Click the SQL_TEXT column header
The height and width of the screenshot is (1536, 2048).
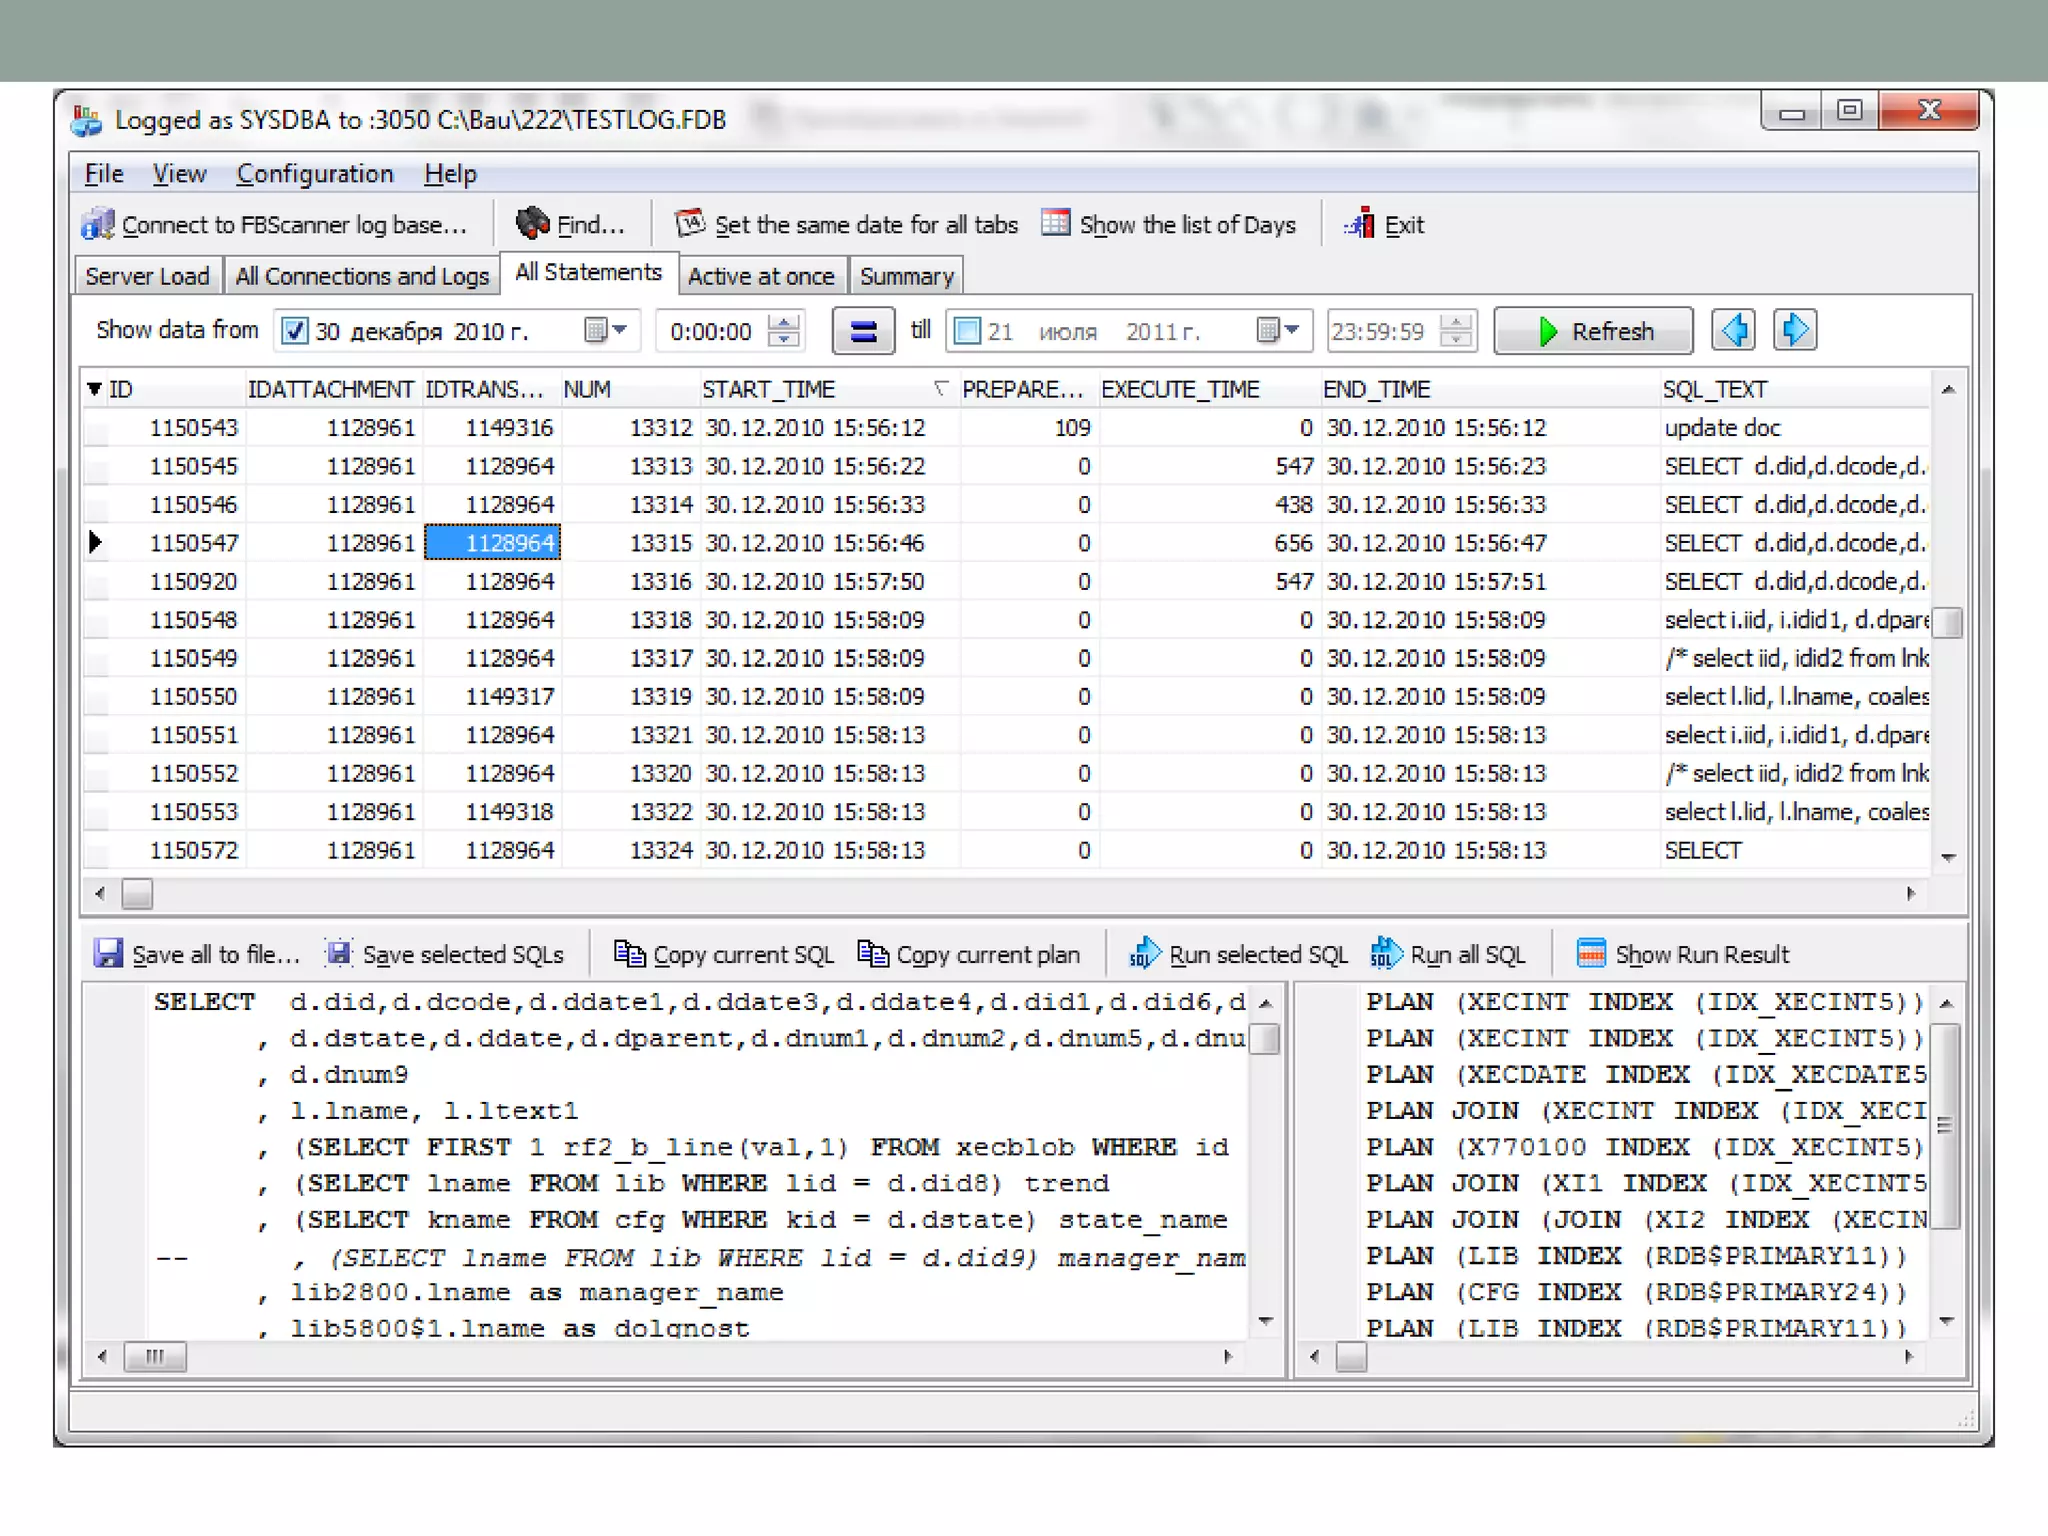click(1794, 389)
